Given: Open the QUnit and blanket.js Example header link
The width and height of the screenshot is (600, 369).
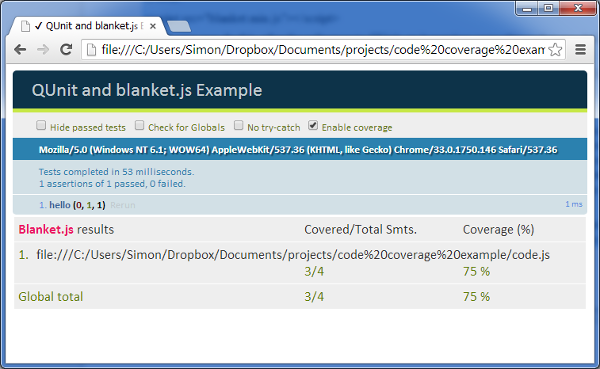Looking at the screenshot, I should click(147, 90).
